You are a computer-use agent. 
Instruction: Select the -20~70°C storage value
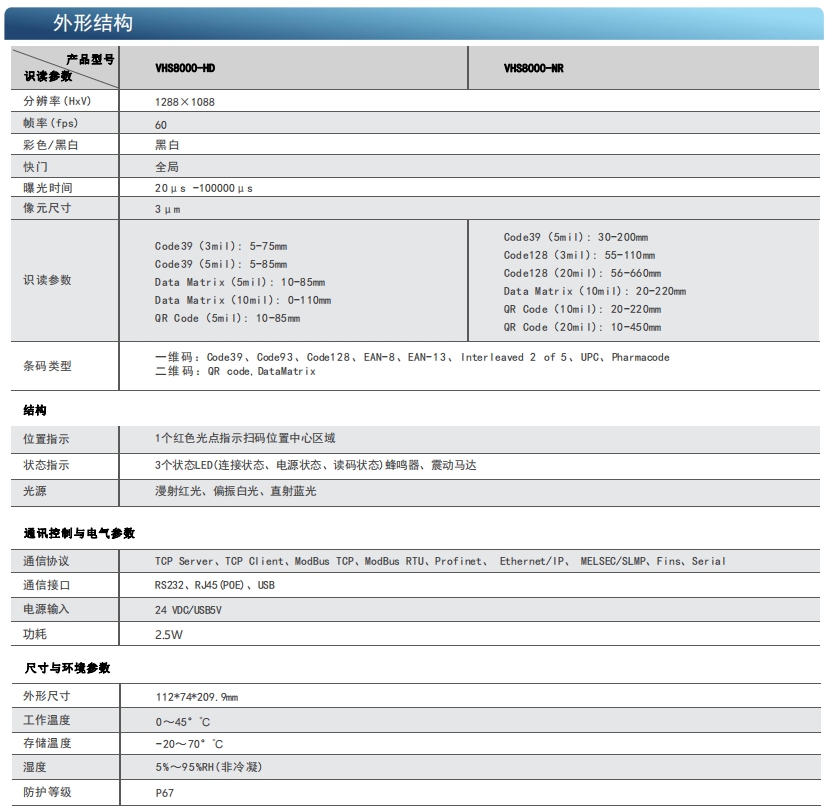click(x=189, y=744)
